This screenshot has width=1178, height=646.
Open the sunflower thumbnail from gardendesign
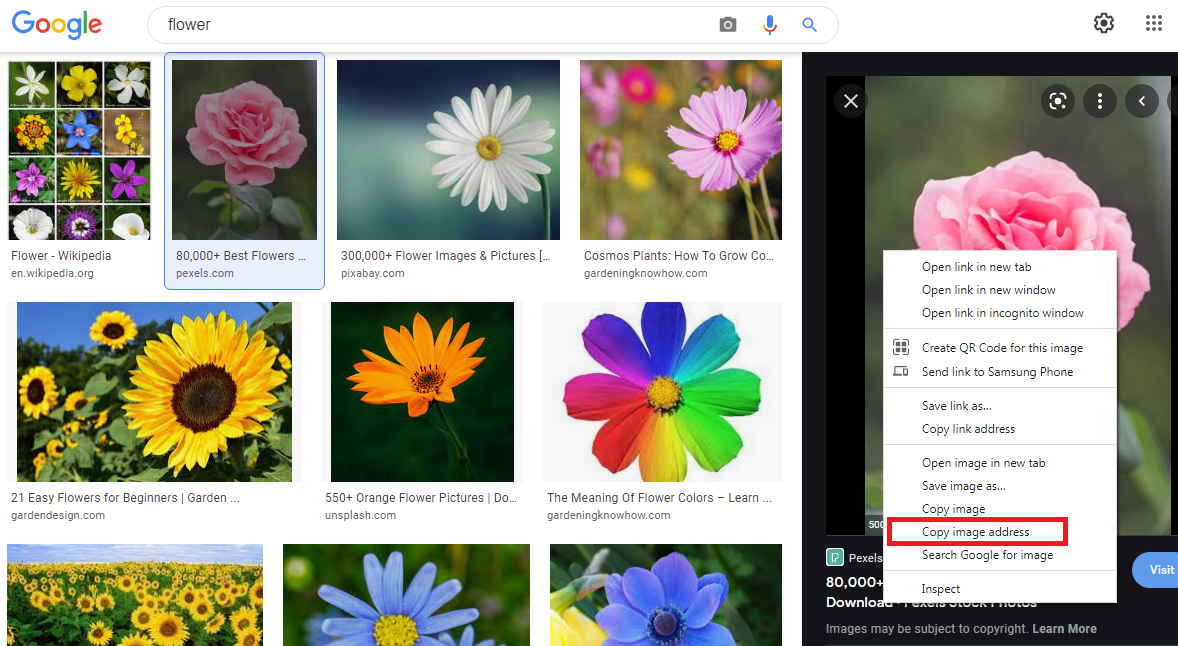click(x=154, y=392)
